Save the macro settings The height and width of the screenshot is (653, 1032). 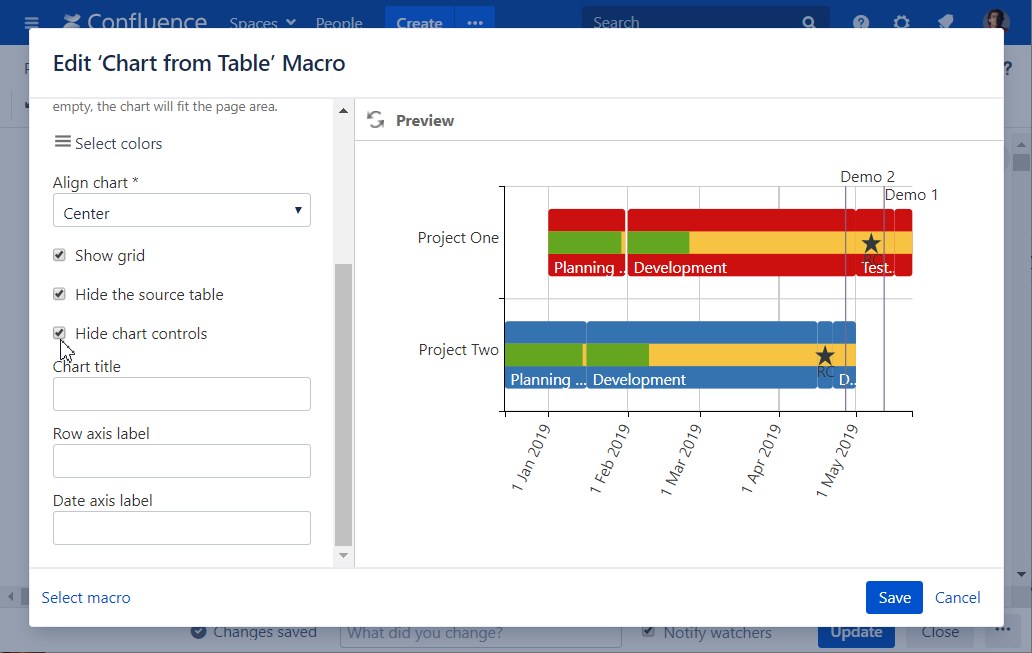pyautogui.click(x=893, y=597)
